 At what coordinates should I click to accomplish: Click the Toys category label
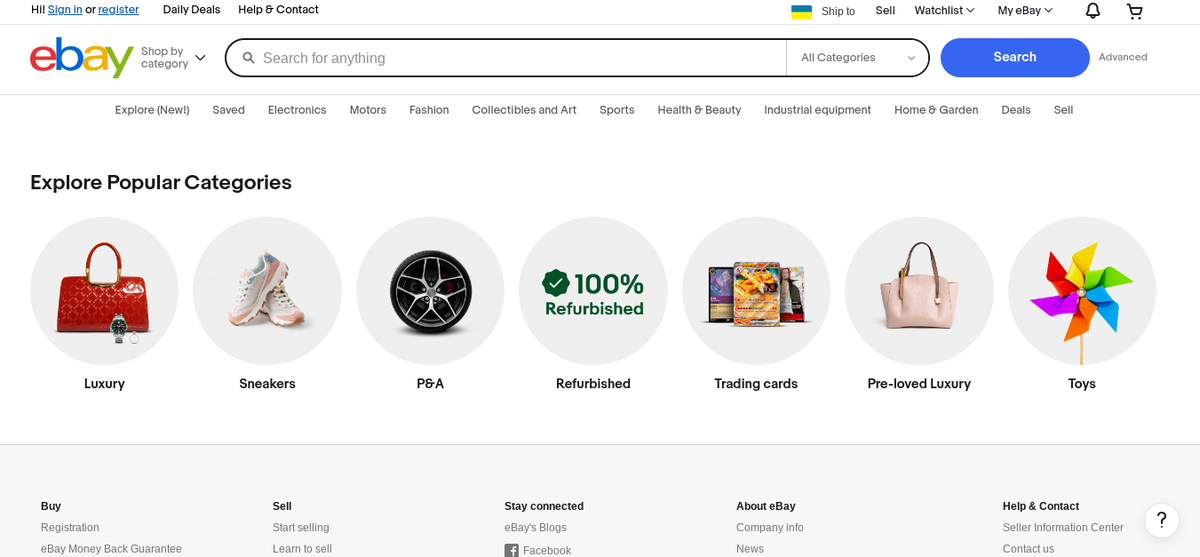click(x=1082, y=384)
